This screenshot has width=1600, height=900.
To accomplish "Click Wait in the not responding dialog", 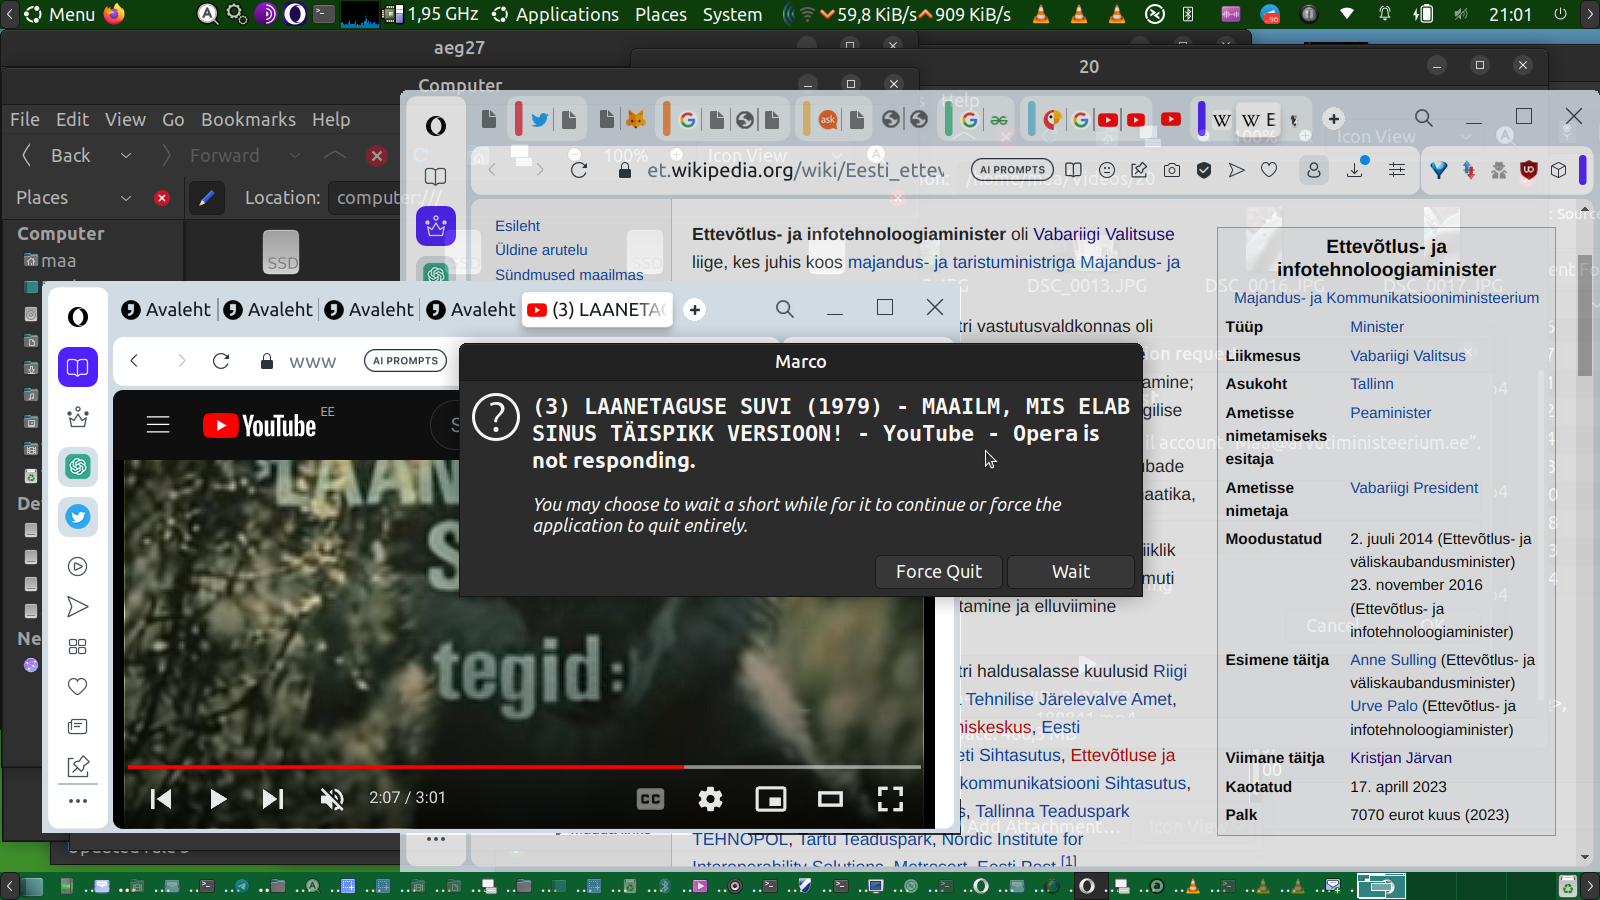I will [1070, 572].
